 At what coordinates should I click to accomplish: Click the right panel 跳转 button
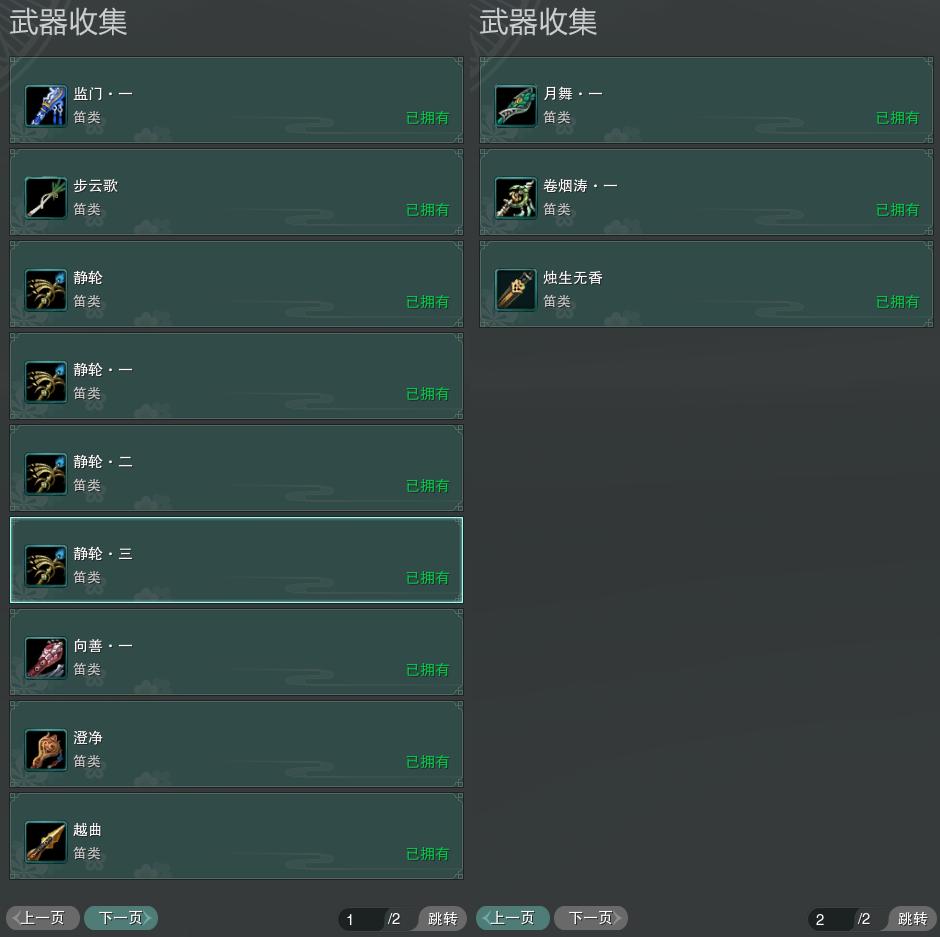pyautogui.click(x=912, y=918)
